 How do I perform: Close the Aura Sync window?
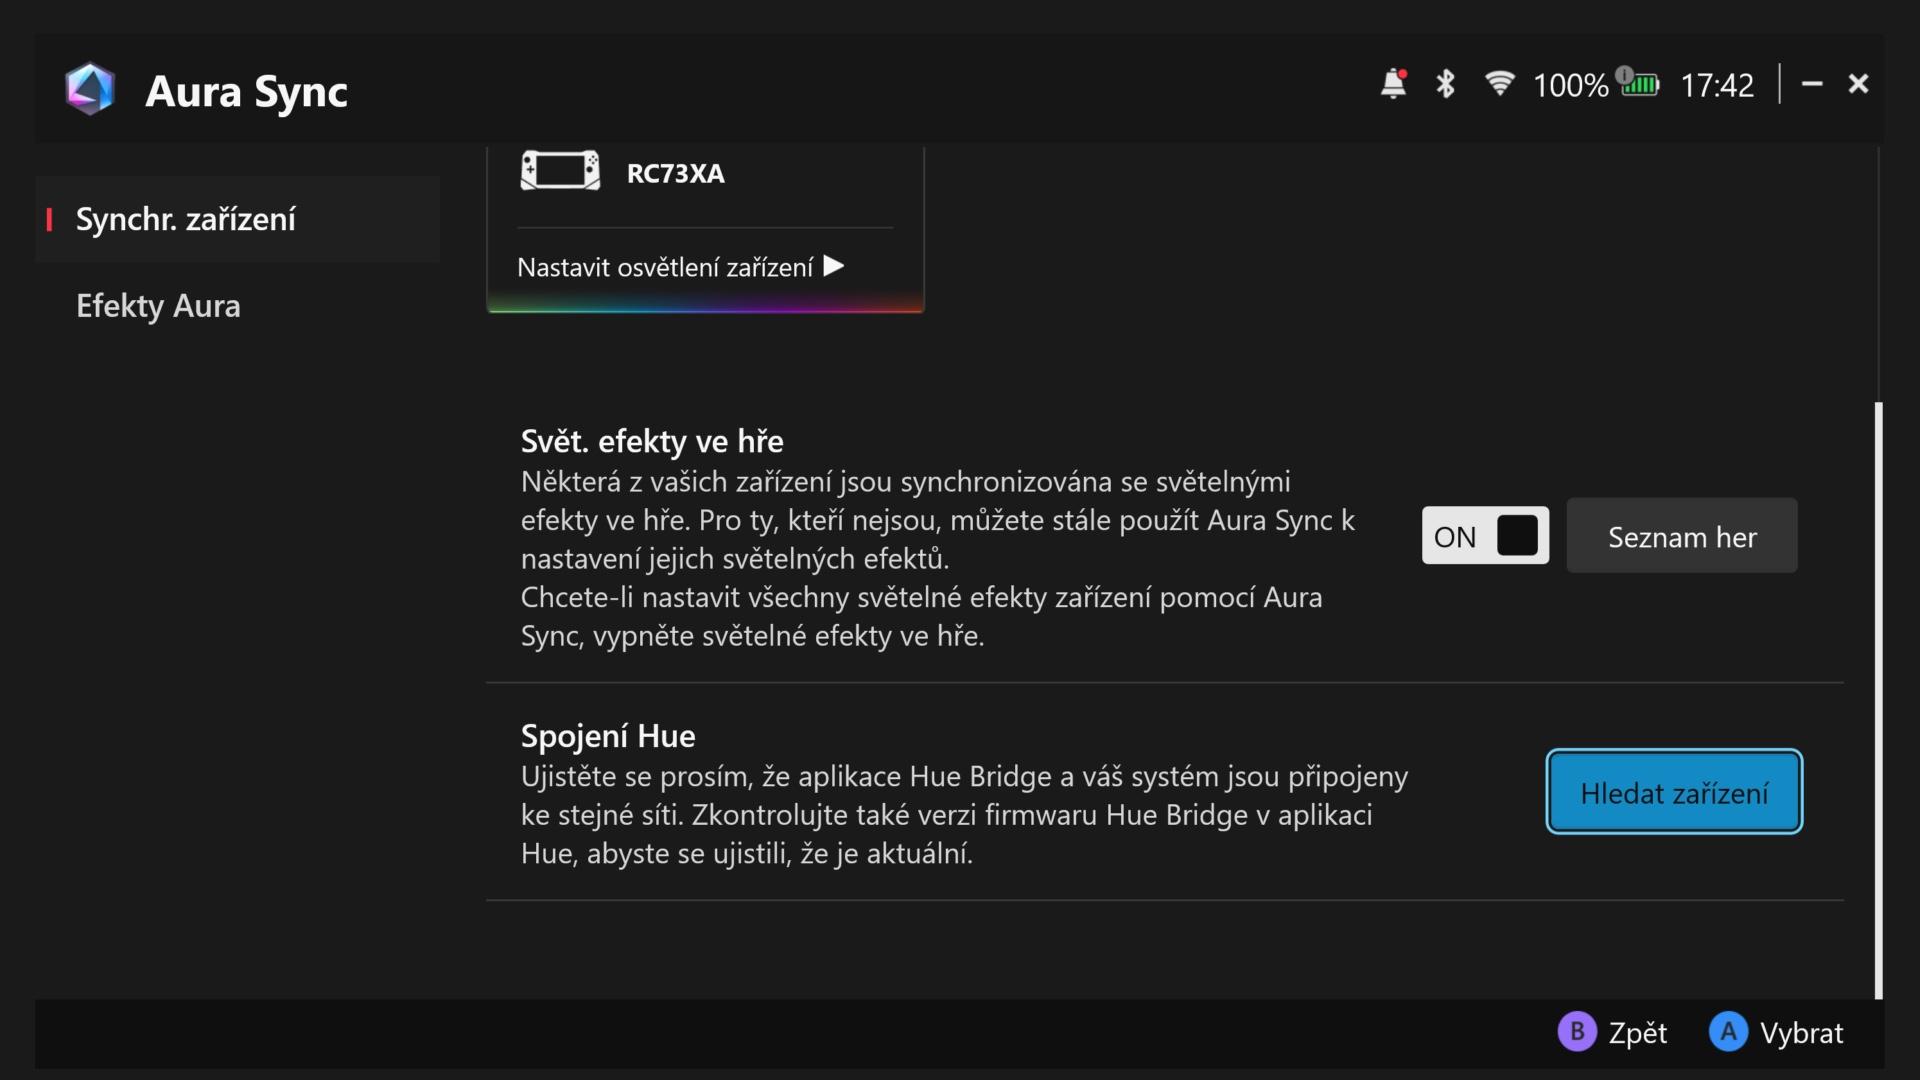[x=1858, y=84]
